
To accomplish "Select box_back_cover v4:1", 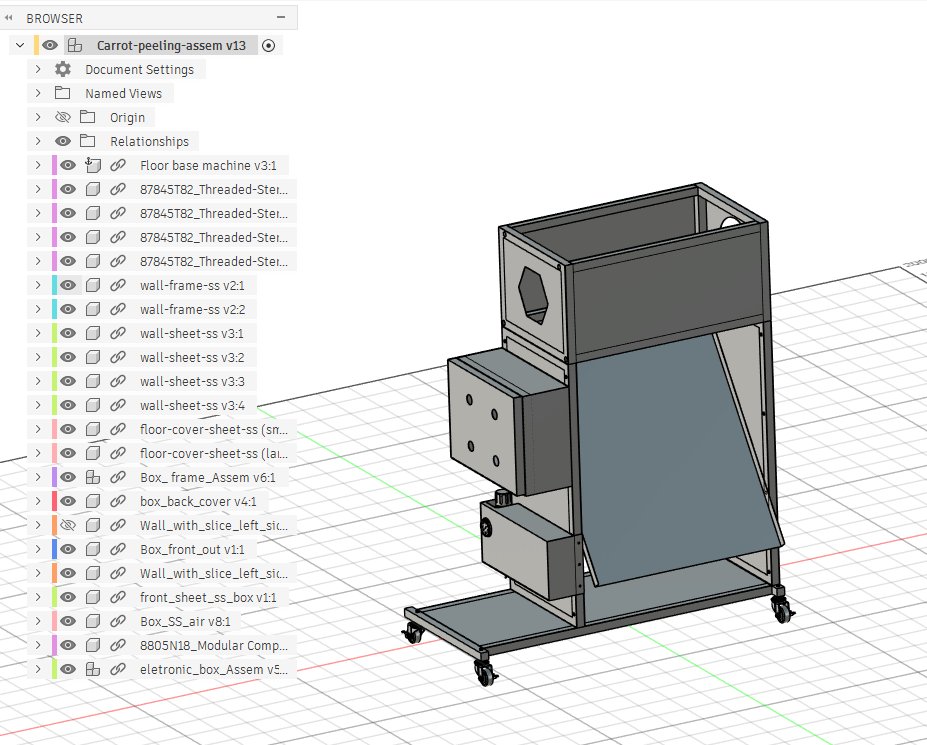I will [x=198, y=501].
